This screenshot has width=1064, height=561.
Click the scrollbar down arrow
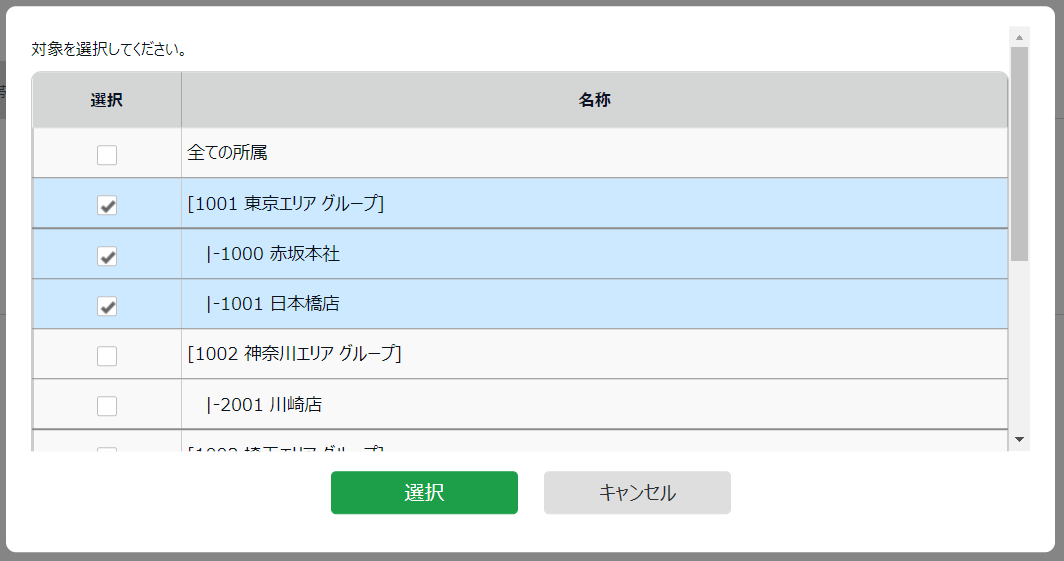pos(1019,439)
